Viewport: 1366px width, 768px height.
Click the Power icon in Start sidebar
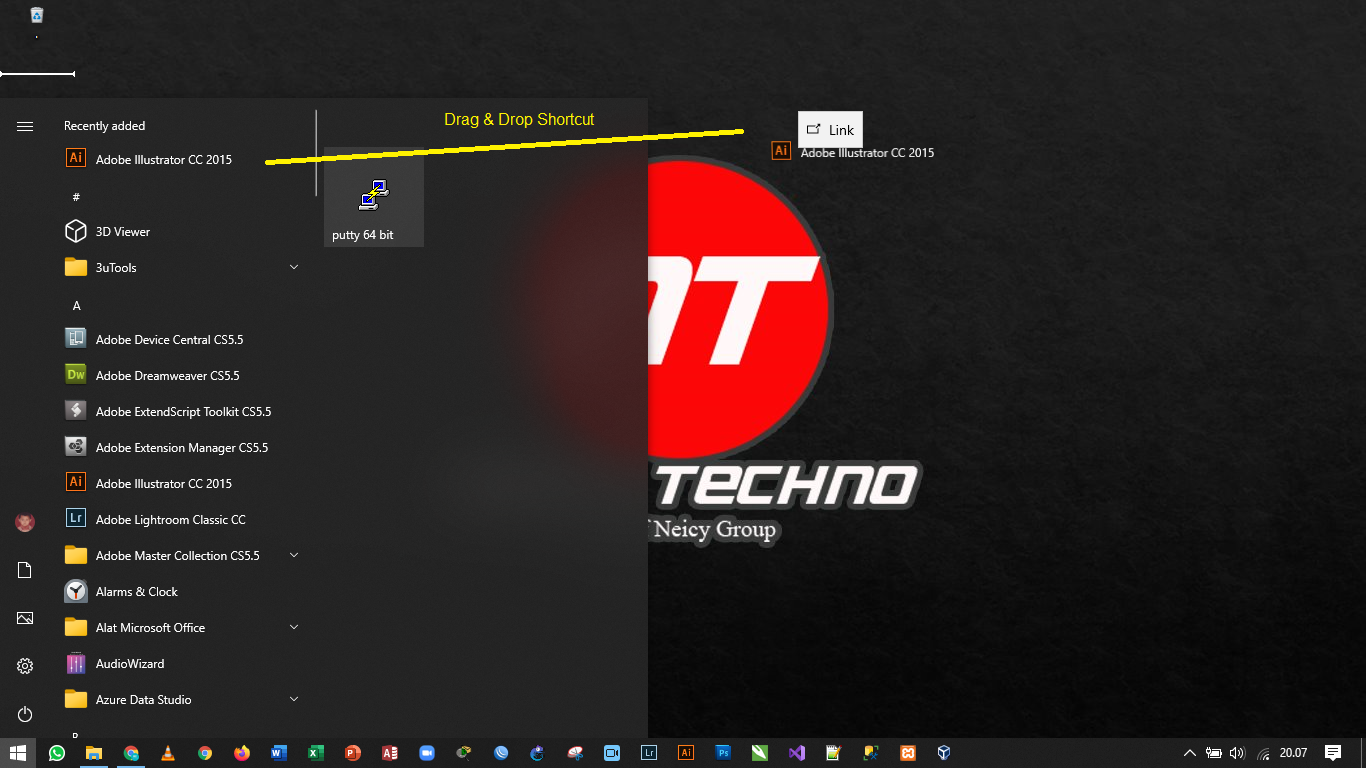tap(25, 714)
